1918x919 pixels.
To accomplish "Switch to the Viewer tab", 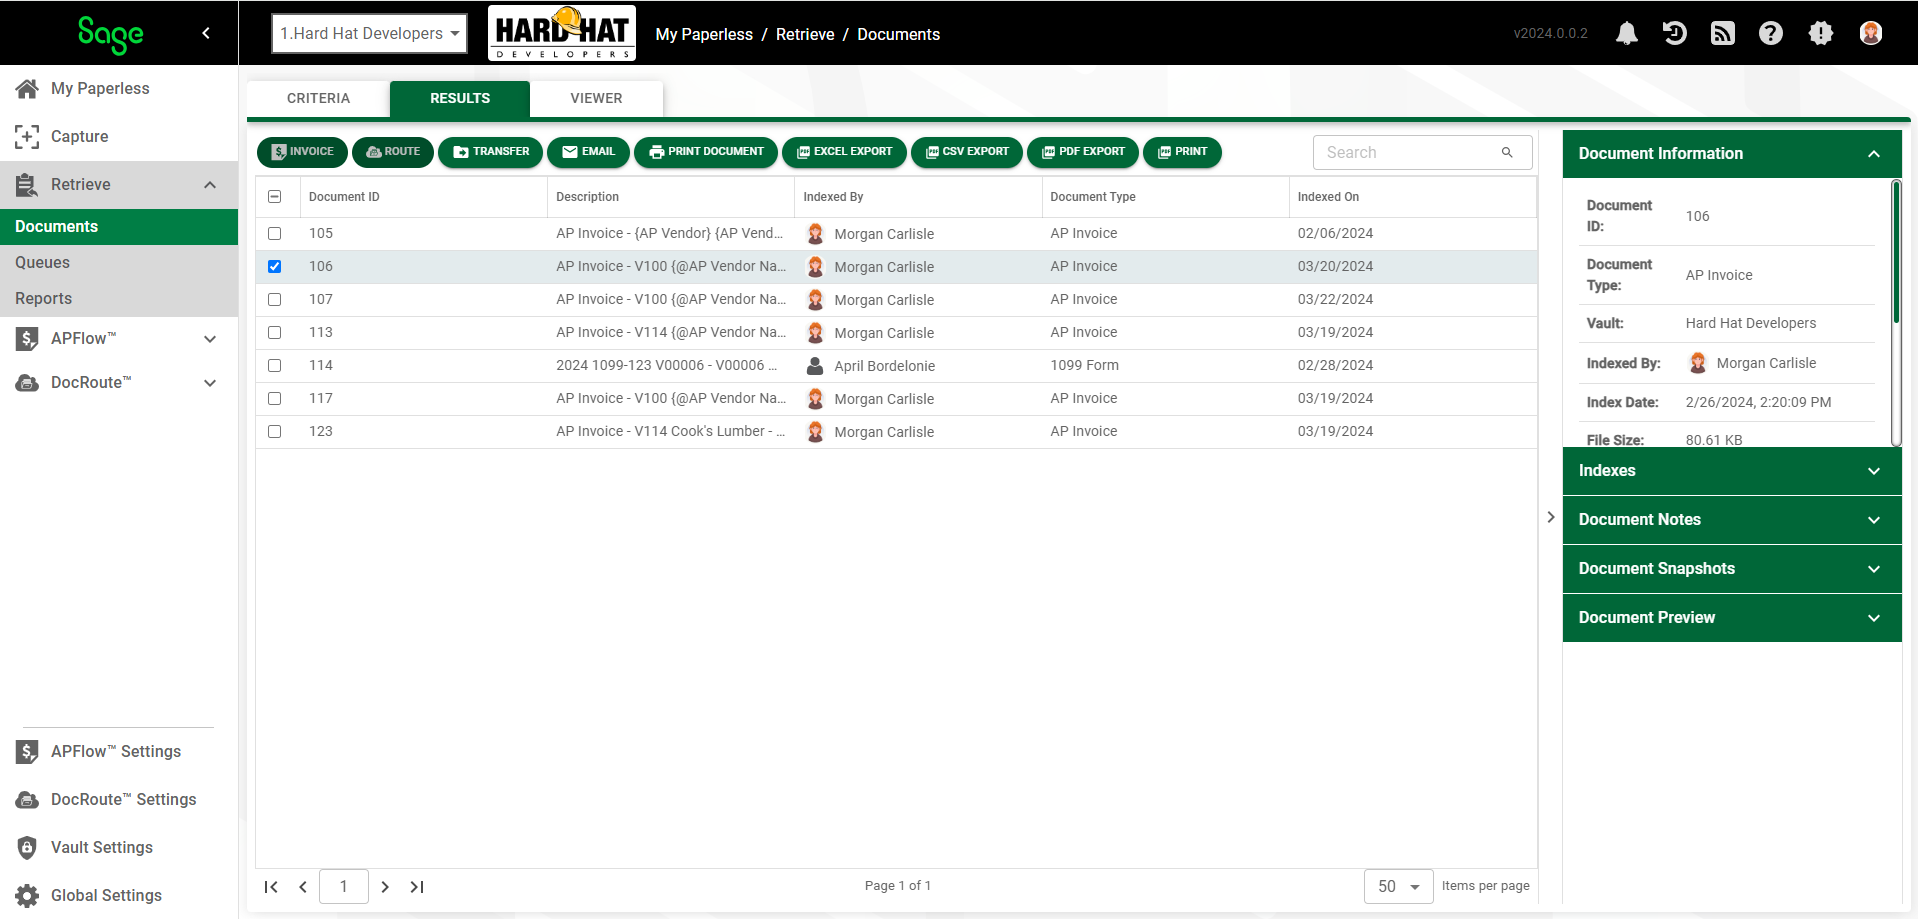I will point(596,98).
